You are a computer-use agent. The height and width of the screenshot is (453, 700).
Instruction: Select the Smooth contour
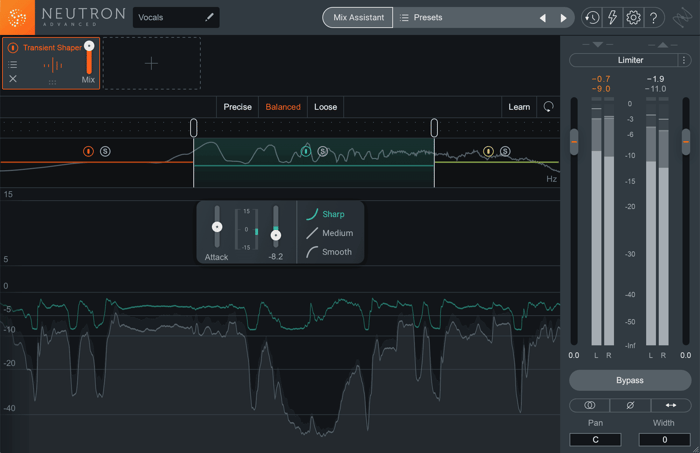(329, 252)
